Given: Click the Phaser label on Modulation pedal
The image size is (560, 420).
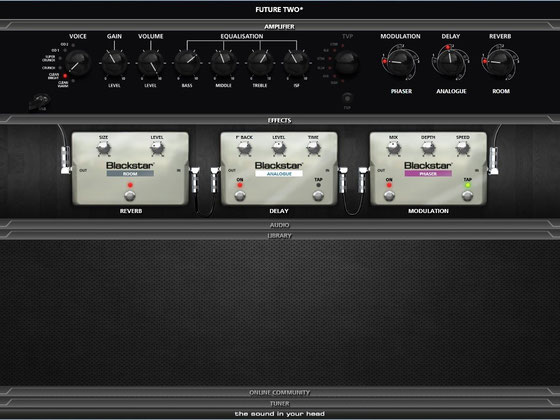Looking at the screenshot, I should click(428, 174).
